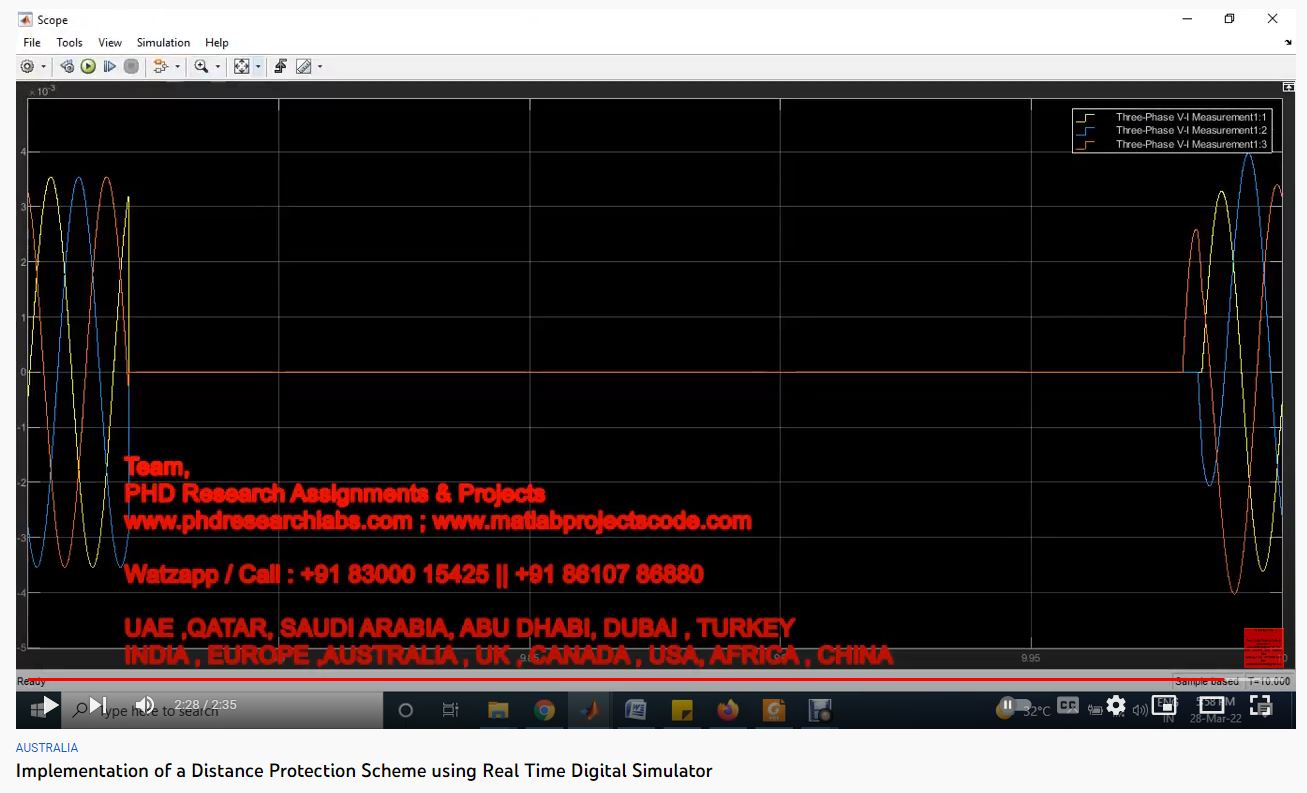The height and width of the screenshot is (793, 1307).
Task: Click the dock arrow at menu bar's right end
Action: coord(1288,43)
